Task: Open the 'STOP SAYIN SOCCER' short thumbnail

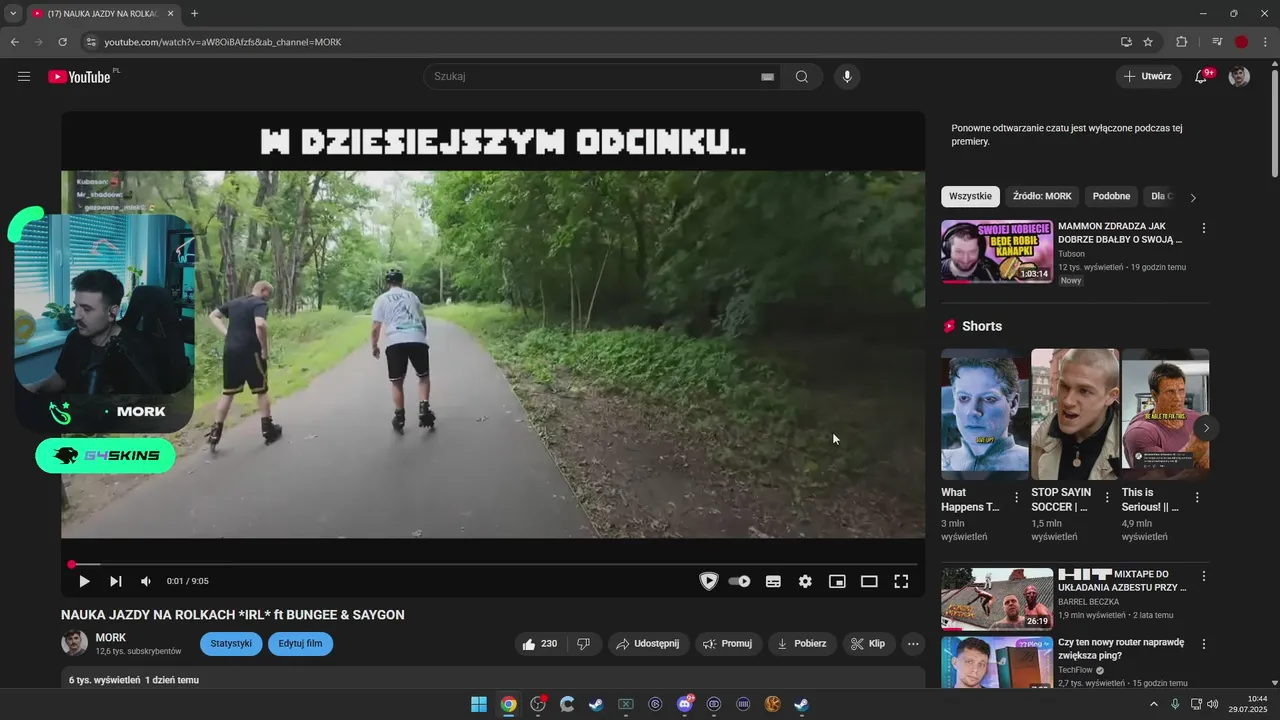Action: pyautogui.click(x=1075, y=414)
